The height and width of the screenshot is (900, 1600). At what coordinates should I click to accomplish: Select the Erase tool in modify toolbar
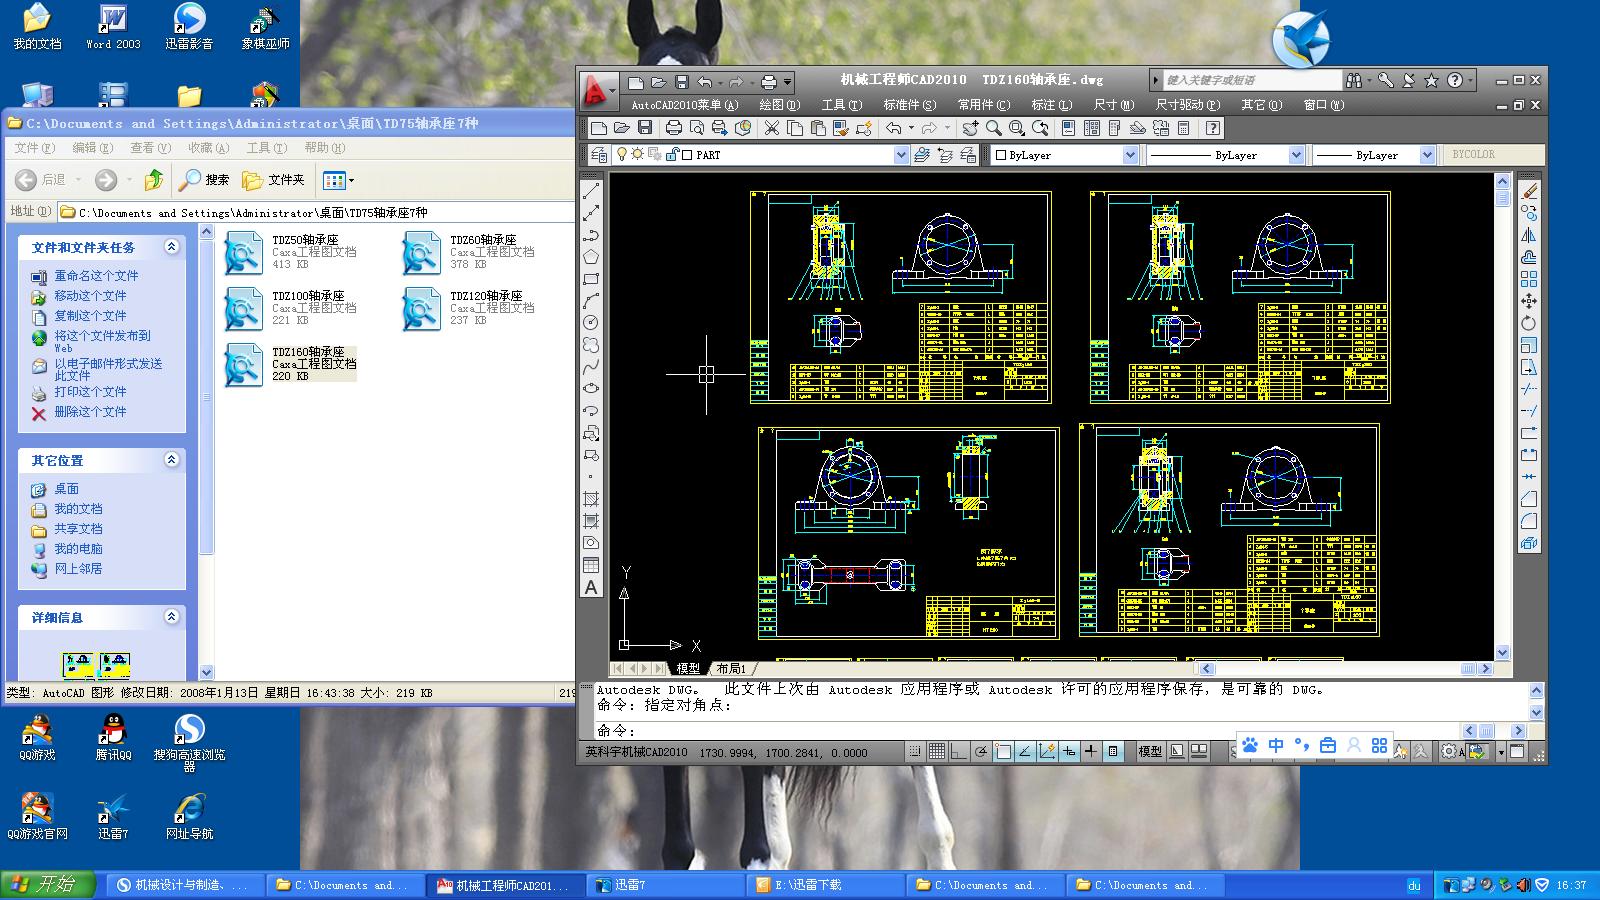[1529, 191]
